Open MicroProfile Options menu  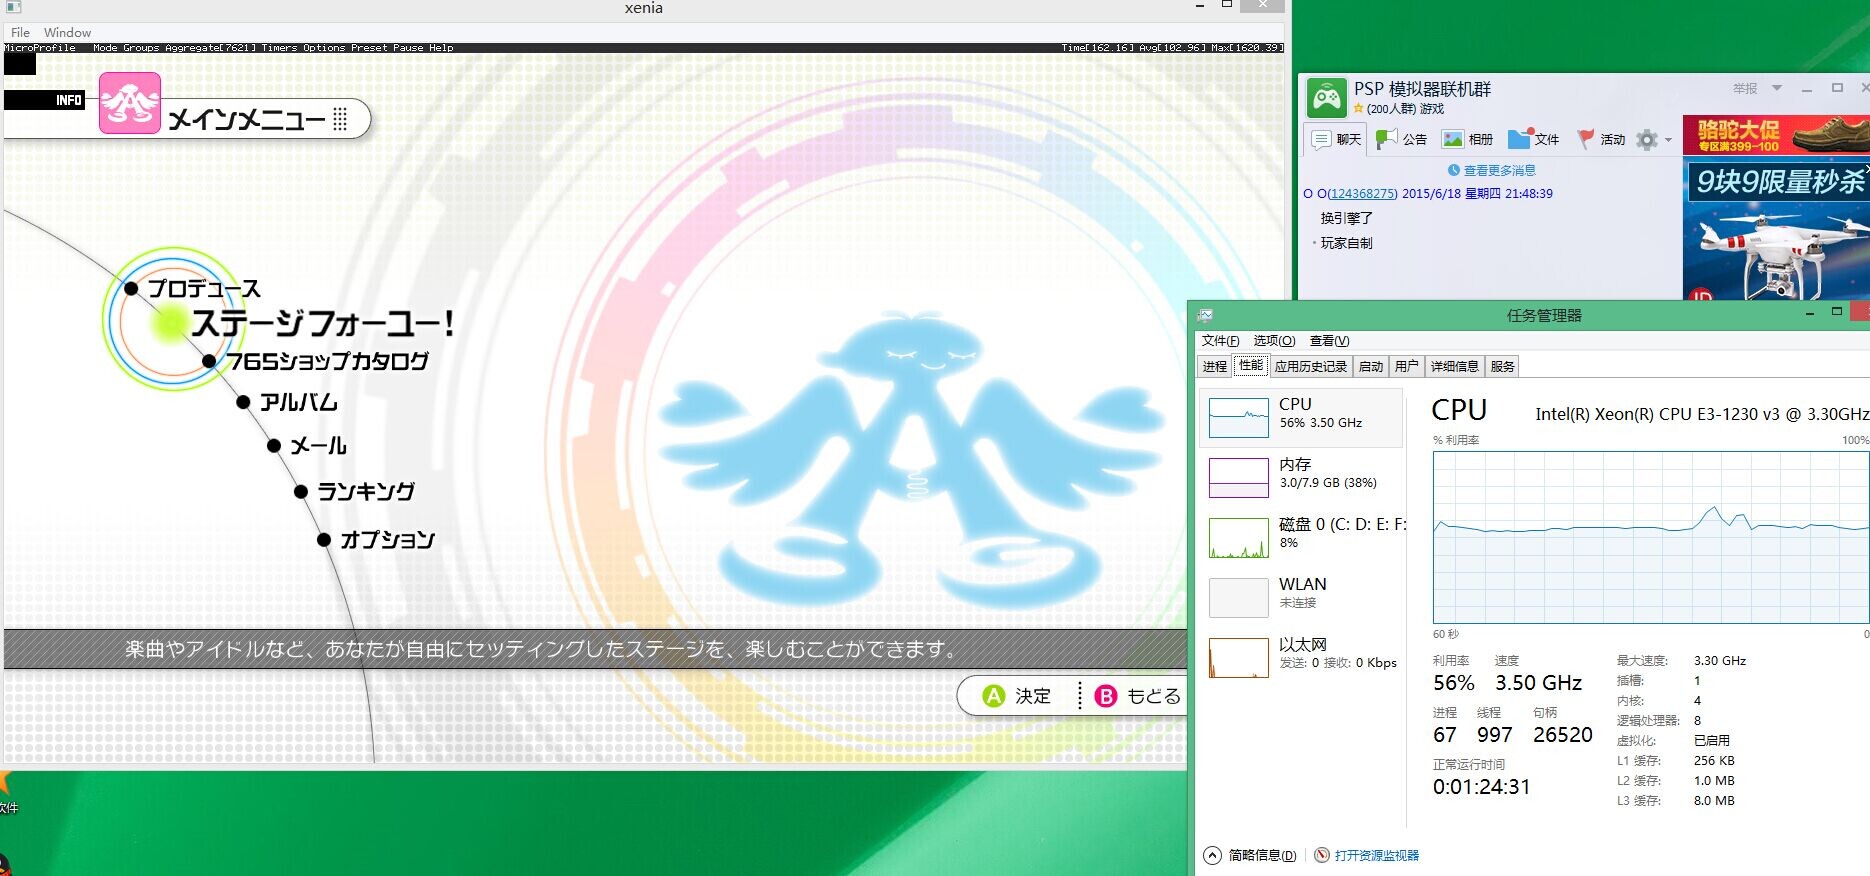(324, 48)
